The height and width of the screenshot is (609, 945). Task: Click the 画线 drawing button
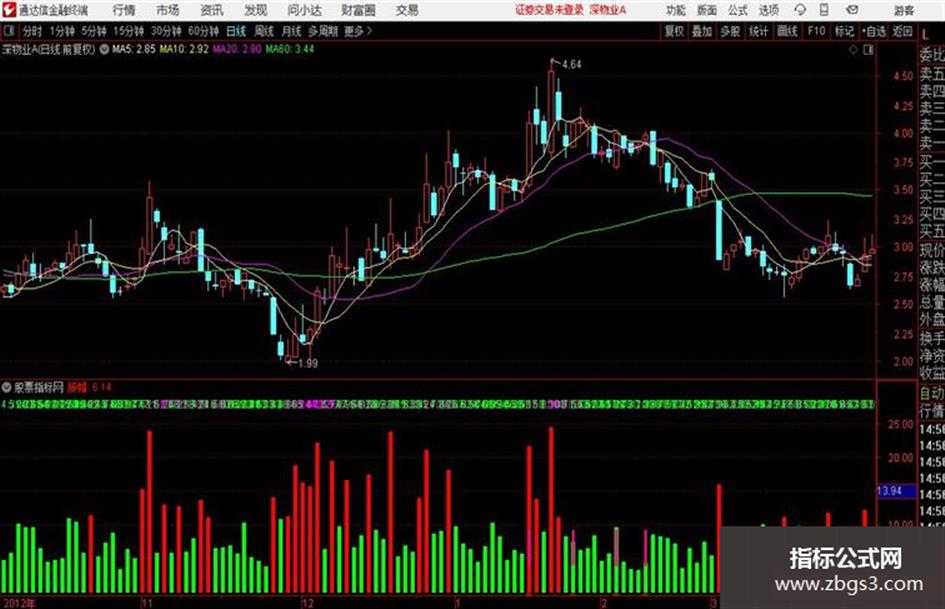coord(787,31)
